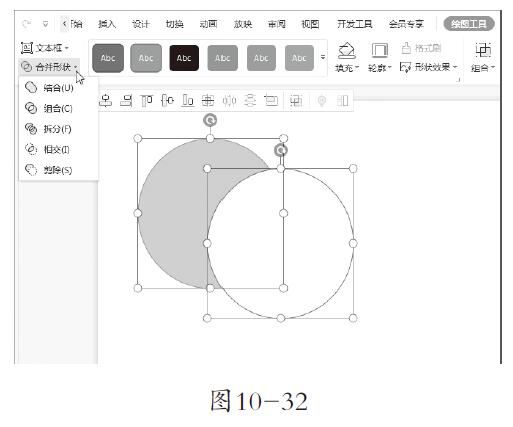Pick the 相交(I) intersect option
The image size is (513, 427).
pyautogui.click(x=48, y=149)
